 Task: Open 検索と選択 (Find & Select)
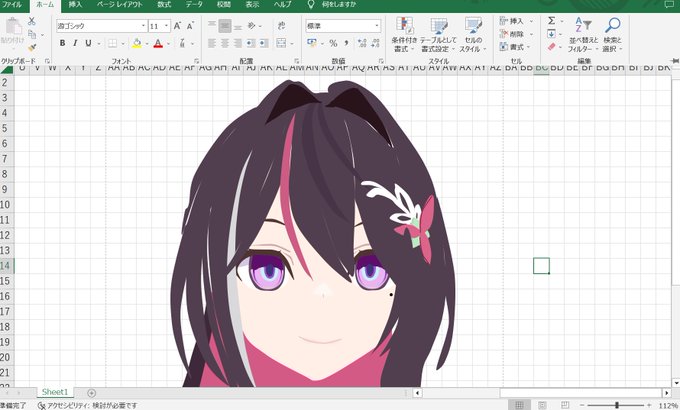(612, 35)
